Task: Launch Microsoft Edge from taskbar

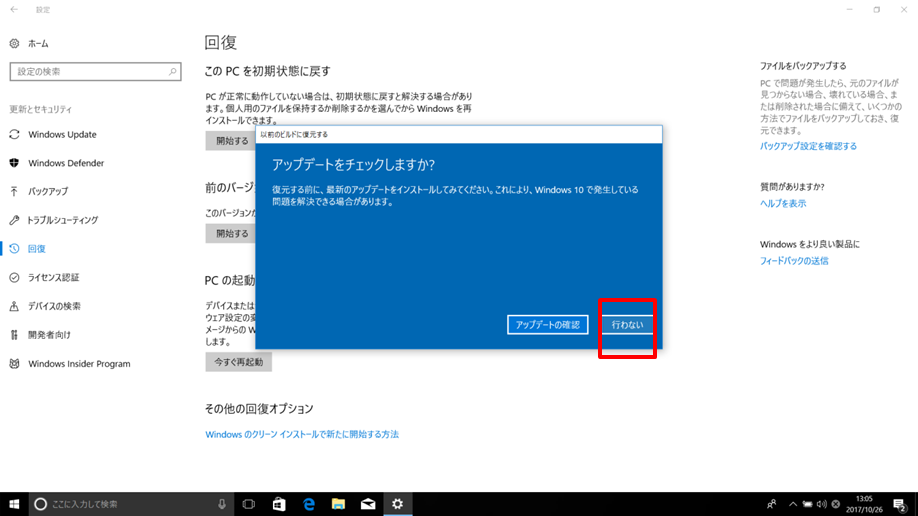Action: pyautogui.click(x=309, y=504)
